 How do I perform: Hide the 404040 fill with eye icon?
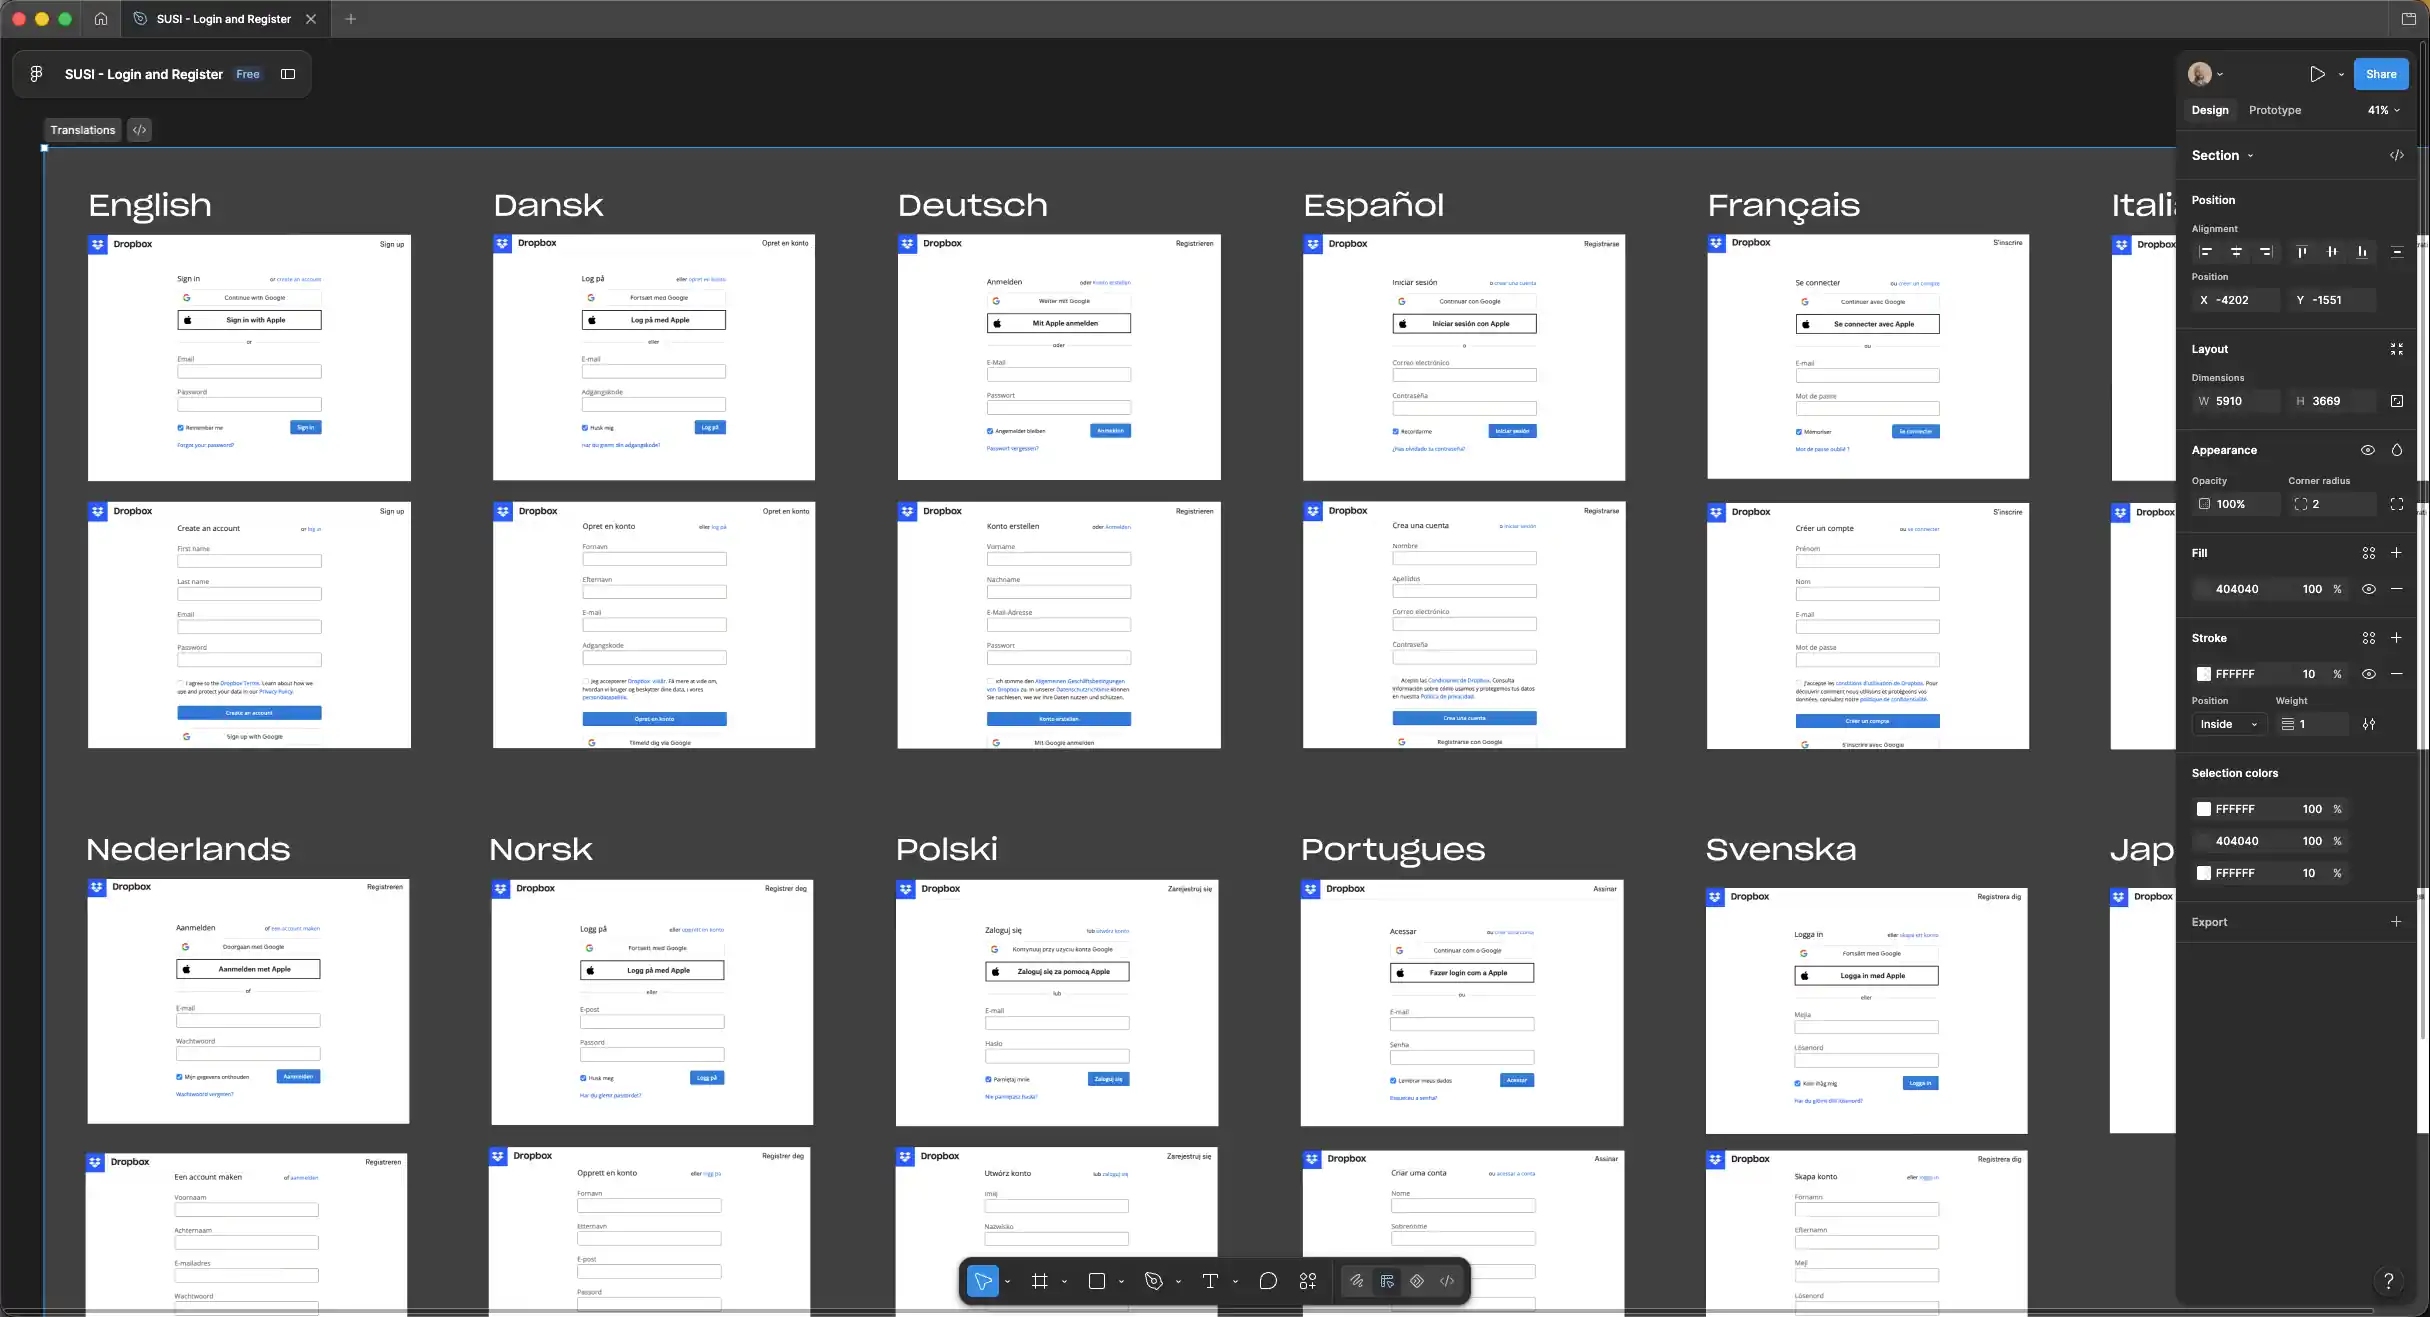pos(2369,589)
